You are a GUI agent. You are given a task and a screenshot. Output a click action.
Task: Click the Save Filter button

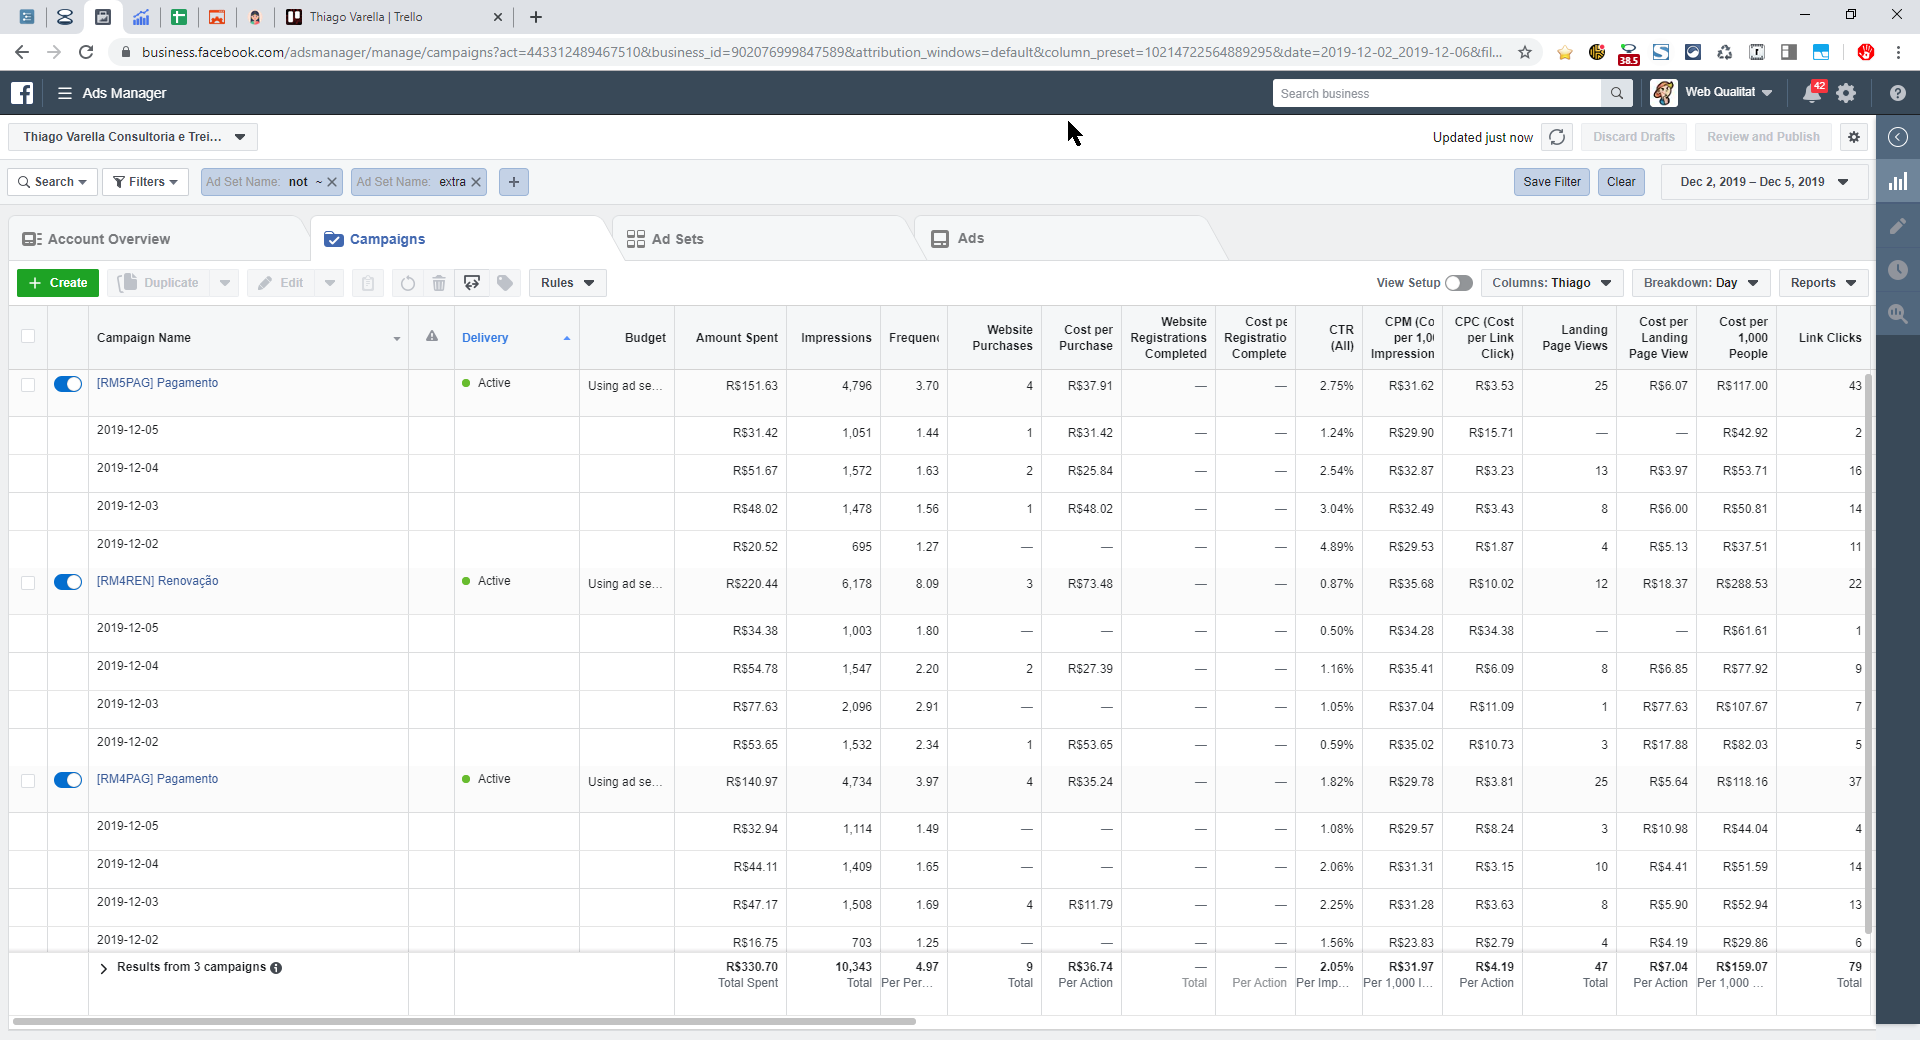click(x=1551, y=182)
